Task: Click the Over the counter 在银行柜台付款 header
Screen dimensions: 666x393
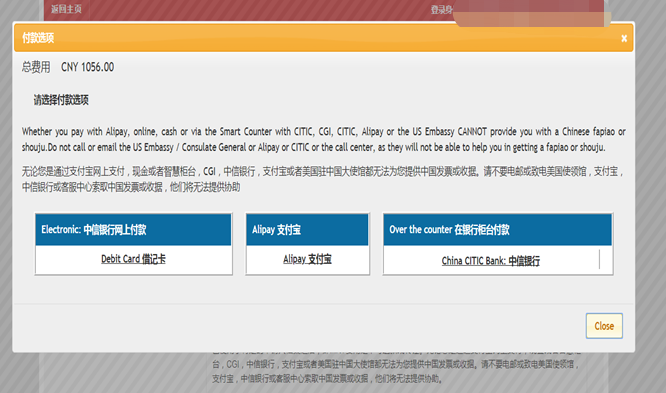Action: 497,229
